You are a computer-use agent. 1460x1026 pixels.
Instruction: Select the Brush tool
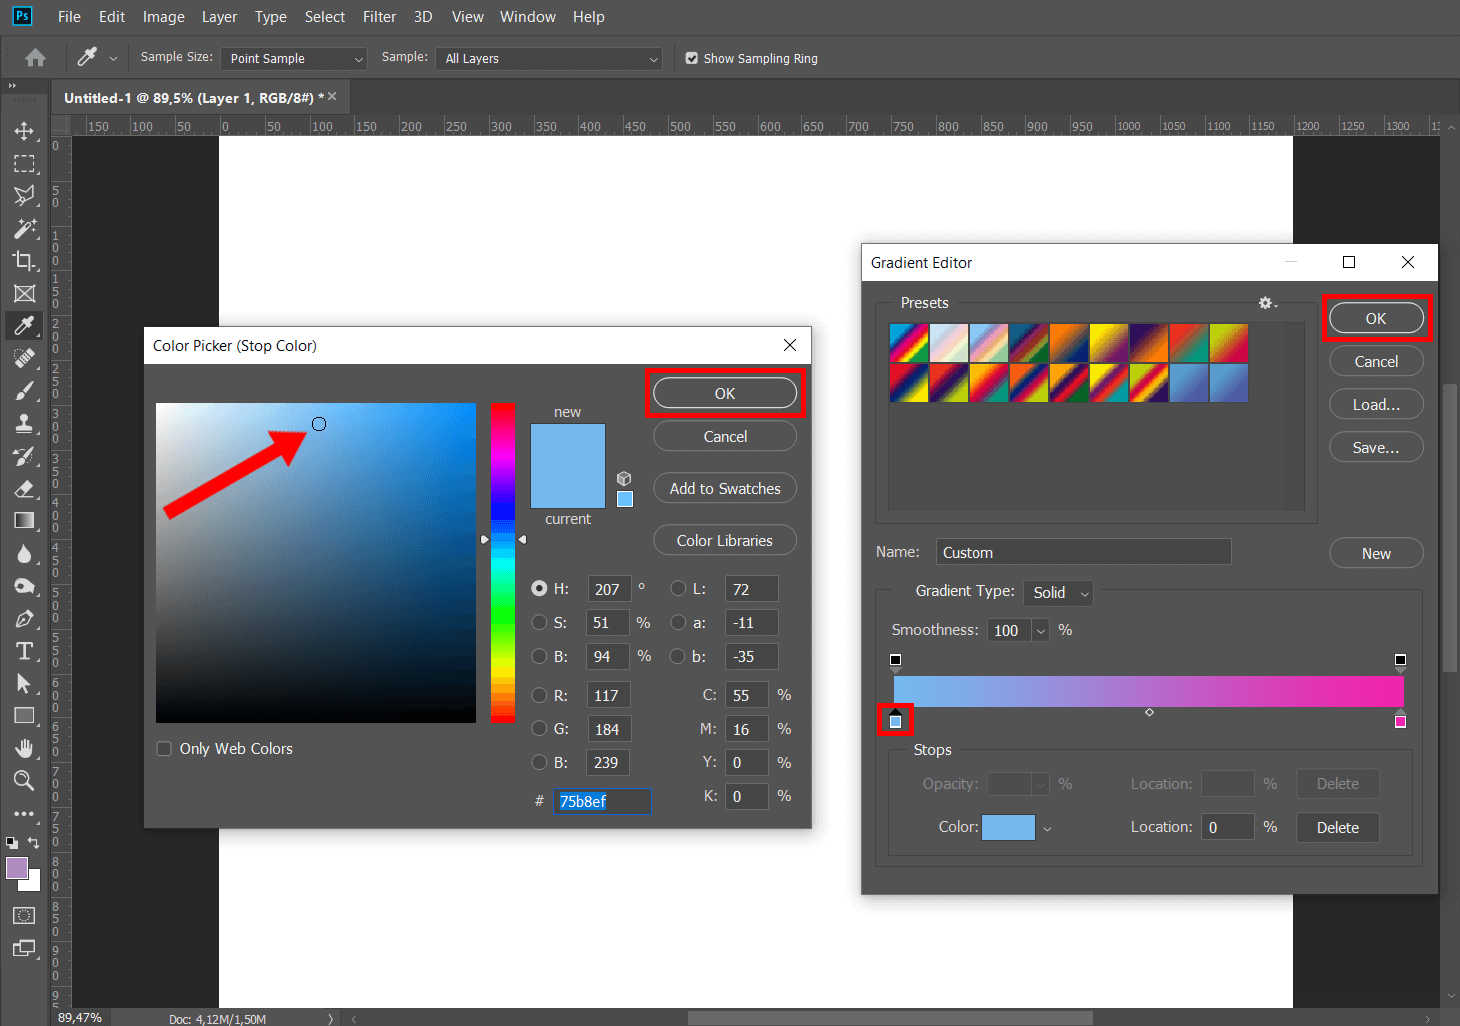25,390
